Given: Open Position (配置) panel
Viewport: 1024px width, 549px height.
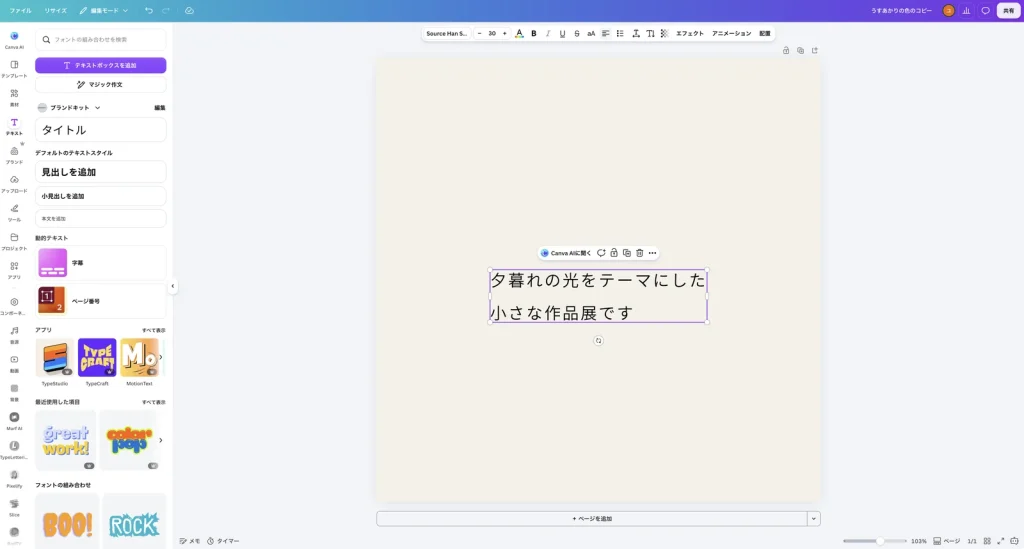Looking at the screenshot, I should (x=765, y=33).
